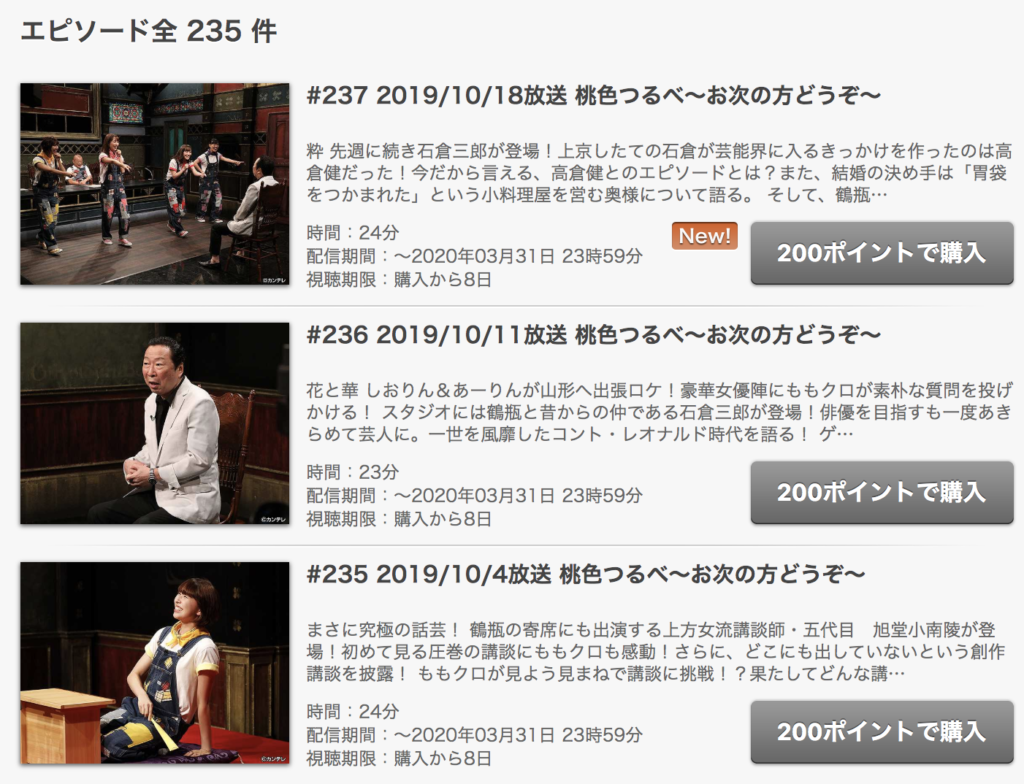This screenshot has width=1024, height=784.
Task: Open thumbnail for episode #236
Action: [x=155, y=423]
